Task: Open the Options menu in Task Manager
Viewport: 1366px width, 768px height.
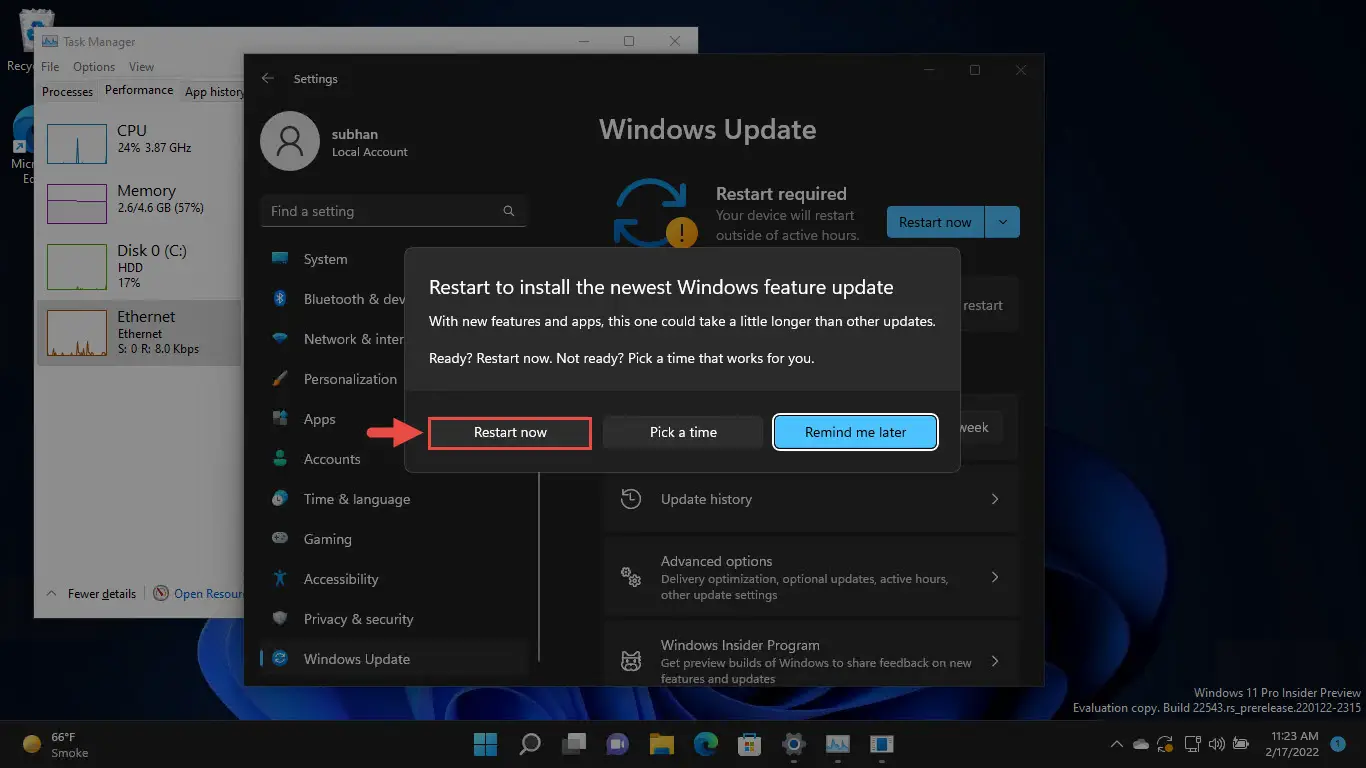Action: click(x=94, y=67)
